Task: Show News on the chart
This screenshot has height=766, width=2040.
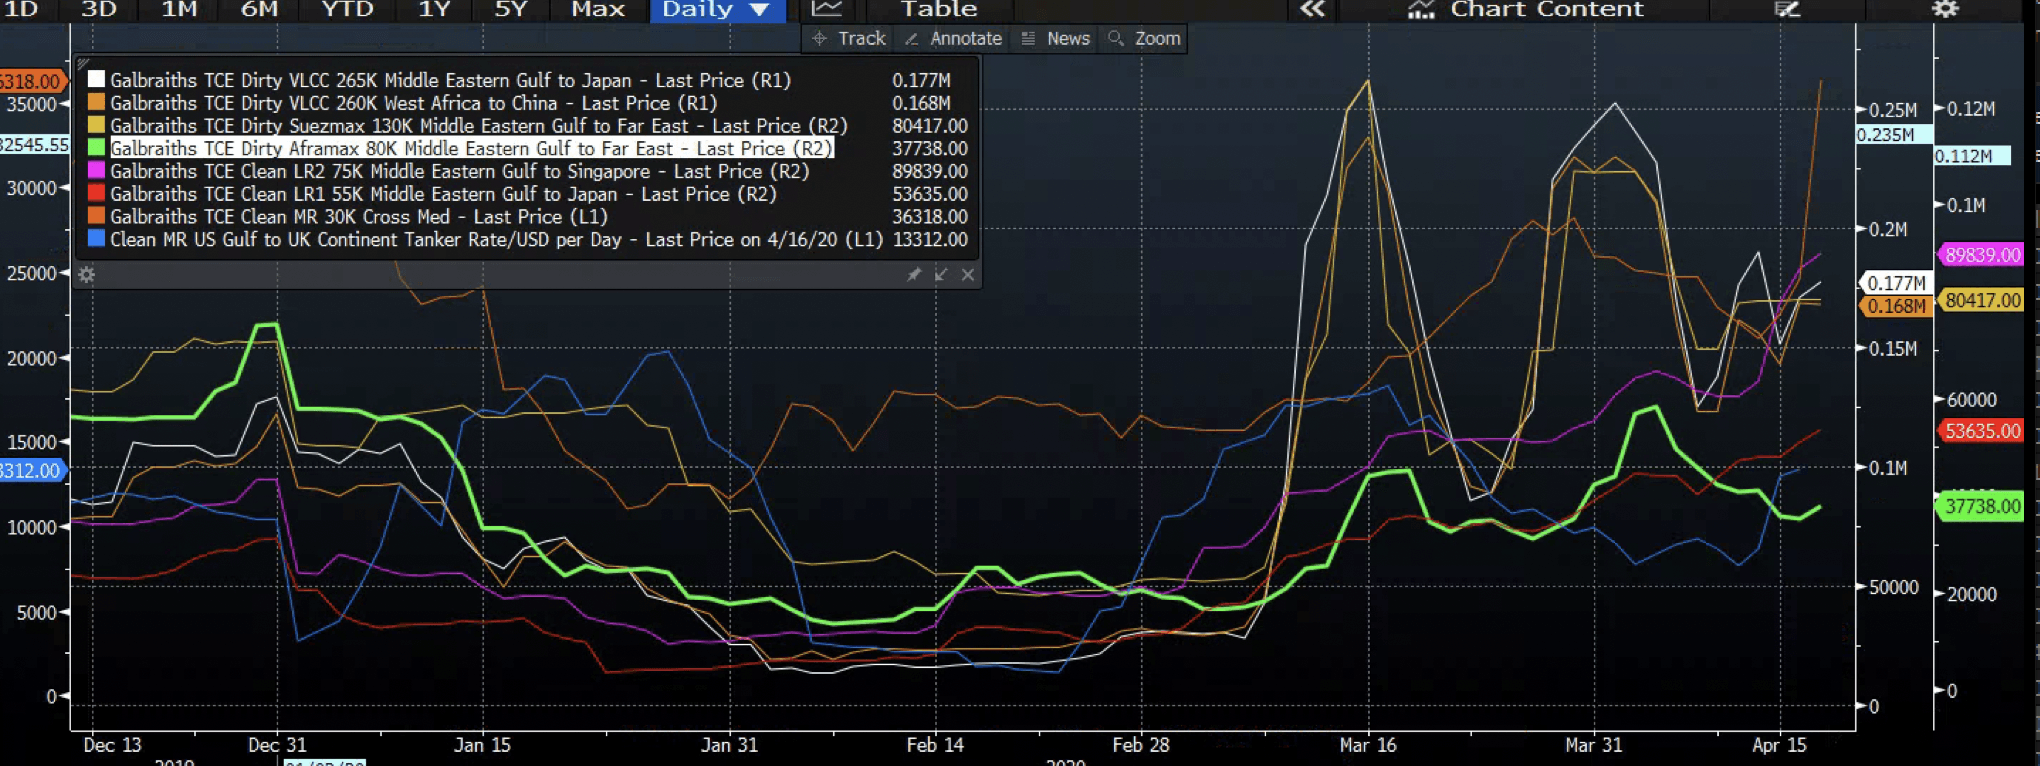Action: point(1055,38)
